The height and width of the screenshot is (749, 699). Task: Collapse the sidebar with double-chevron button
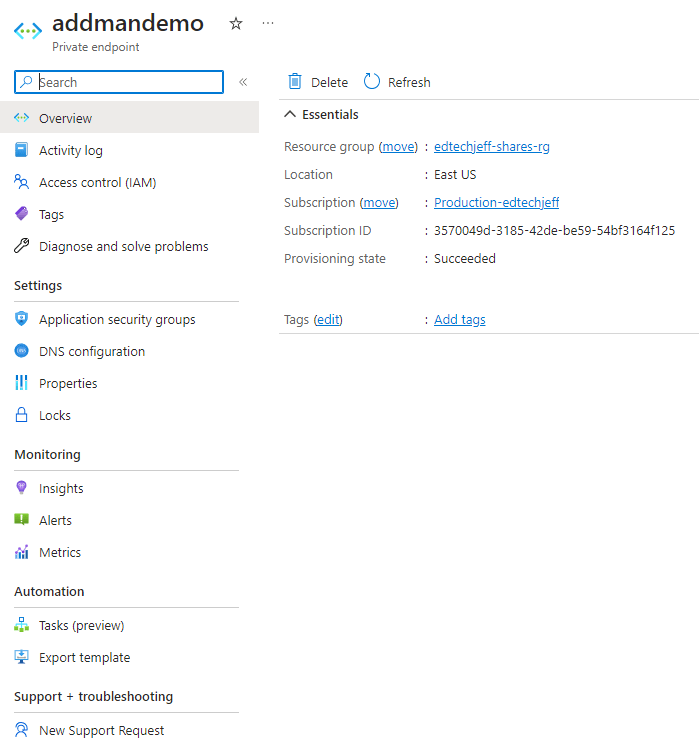pos(243,82)
